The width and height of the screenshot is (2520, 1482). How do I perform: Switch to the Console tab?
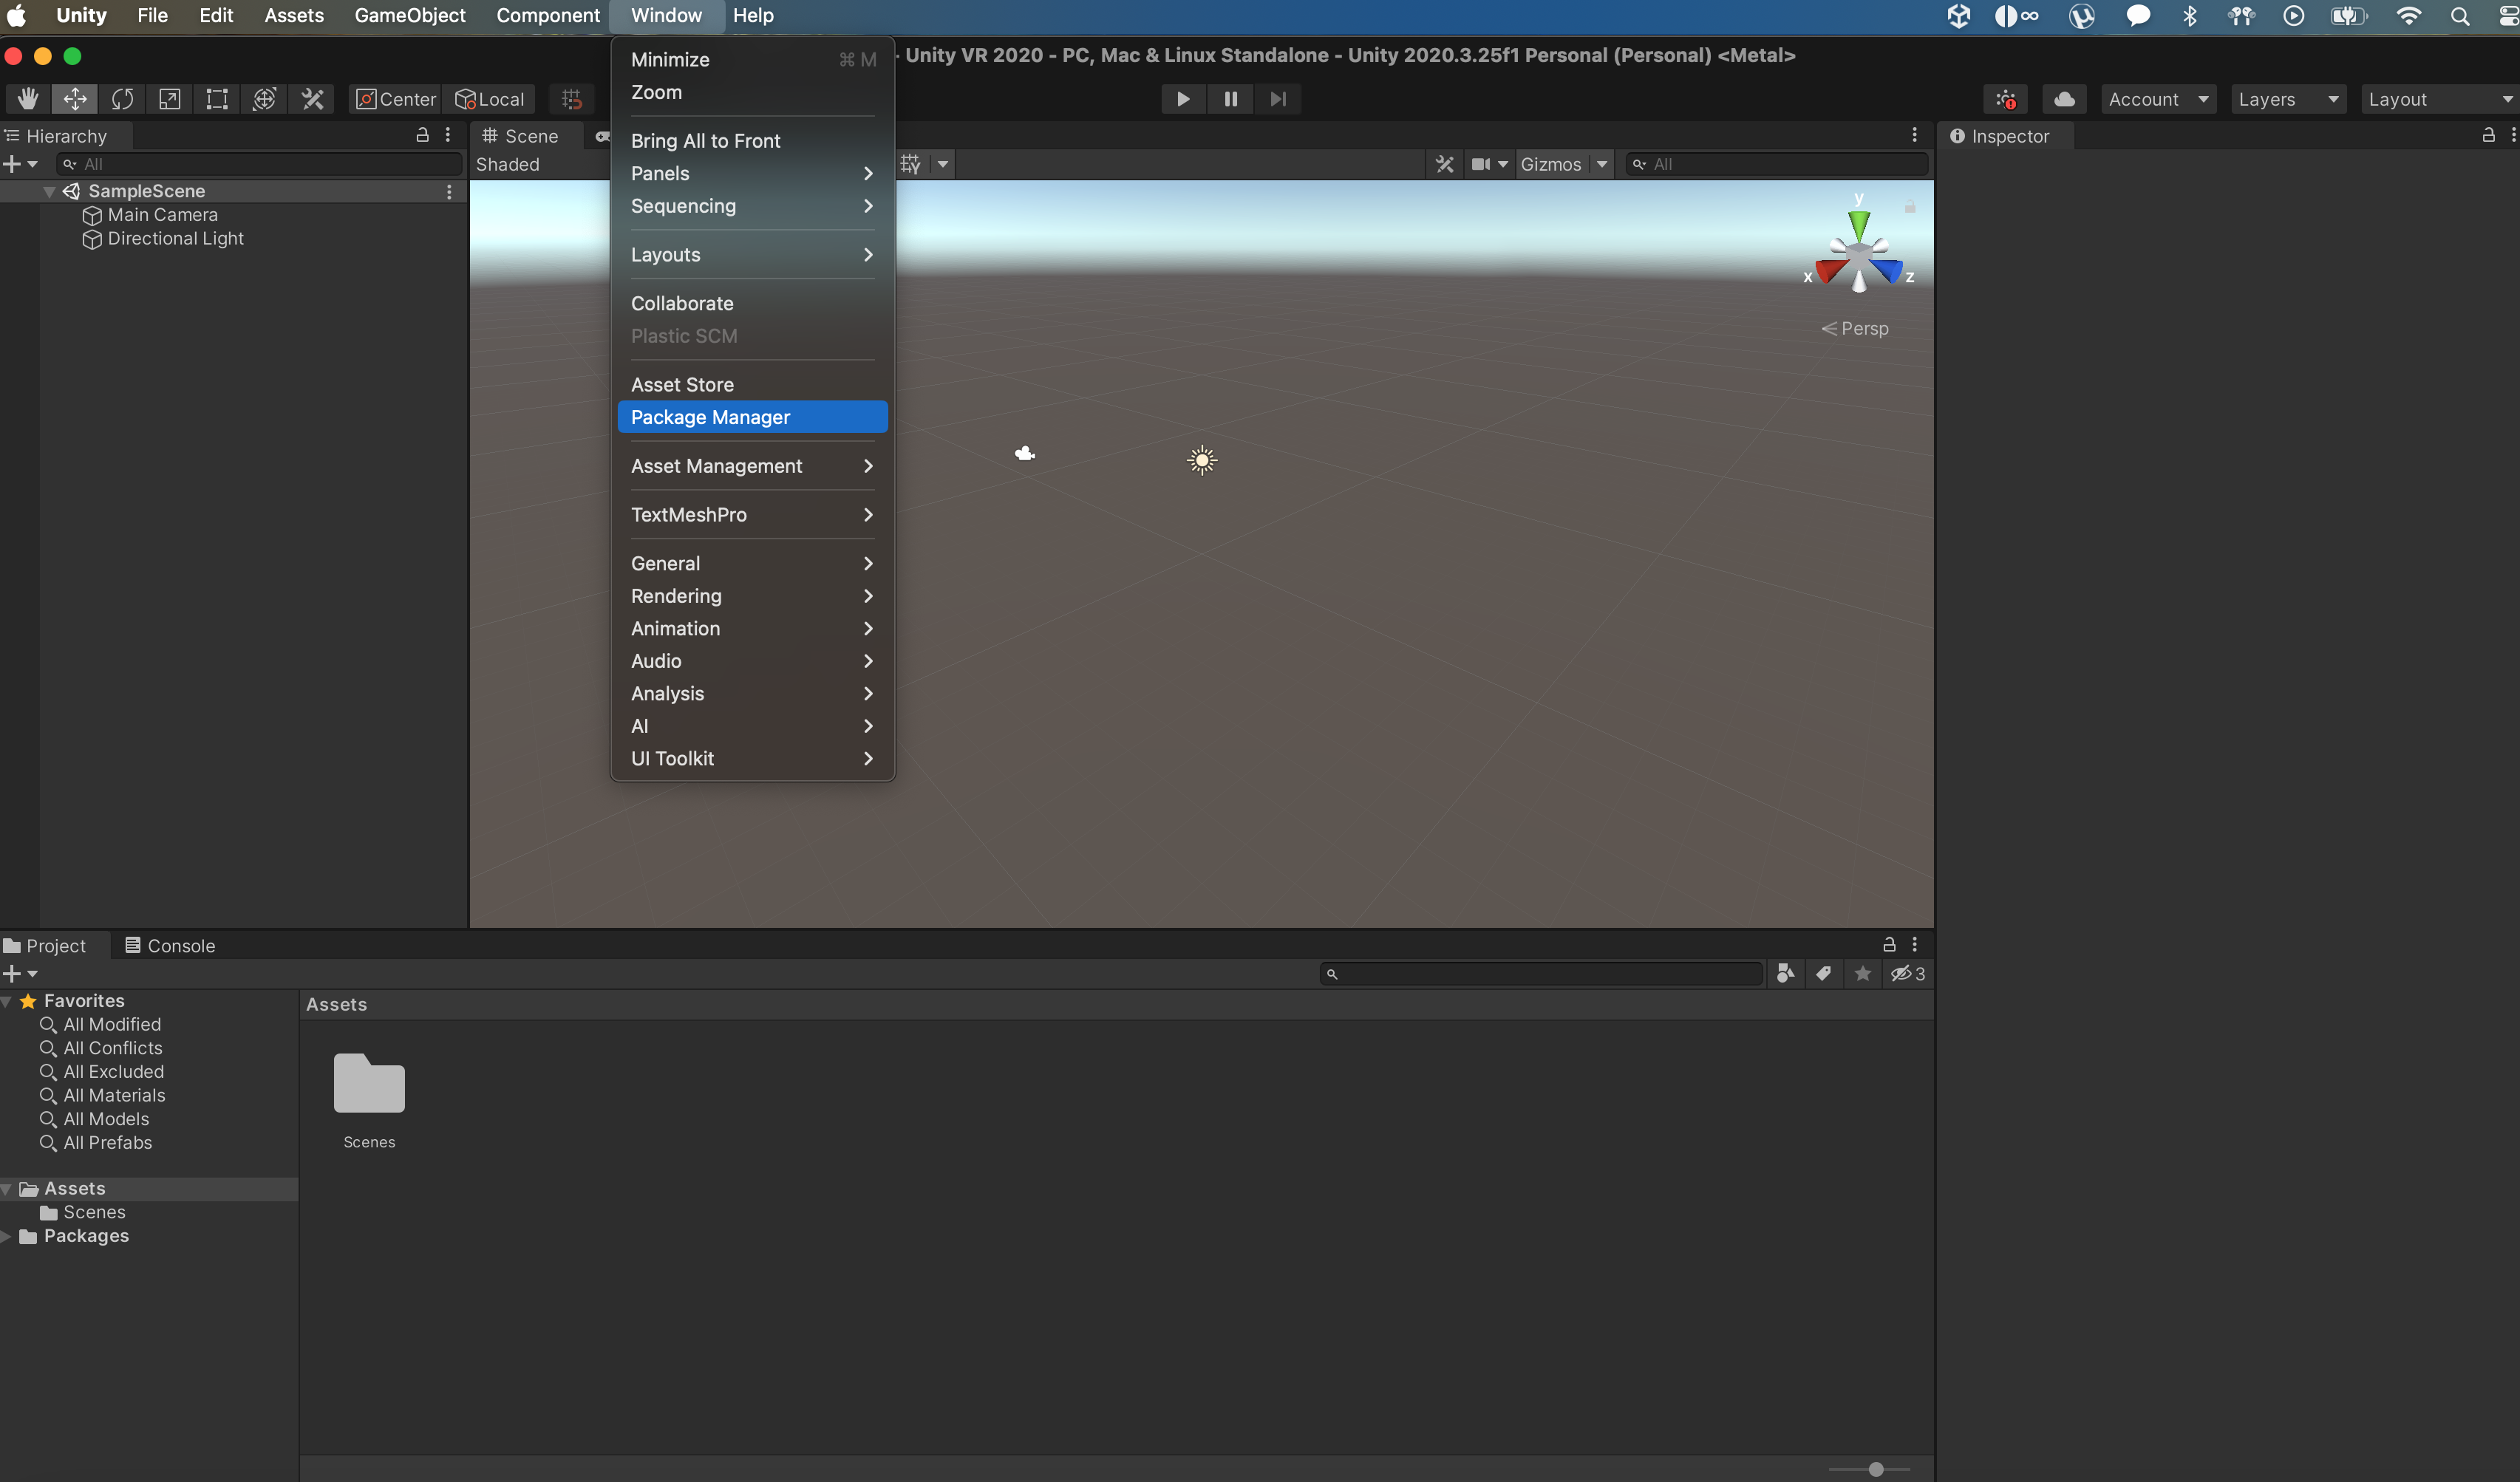[x=169, y=945]
